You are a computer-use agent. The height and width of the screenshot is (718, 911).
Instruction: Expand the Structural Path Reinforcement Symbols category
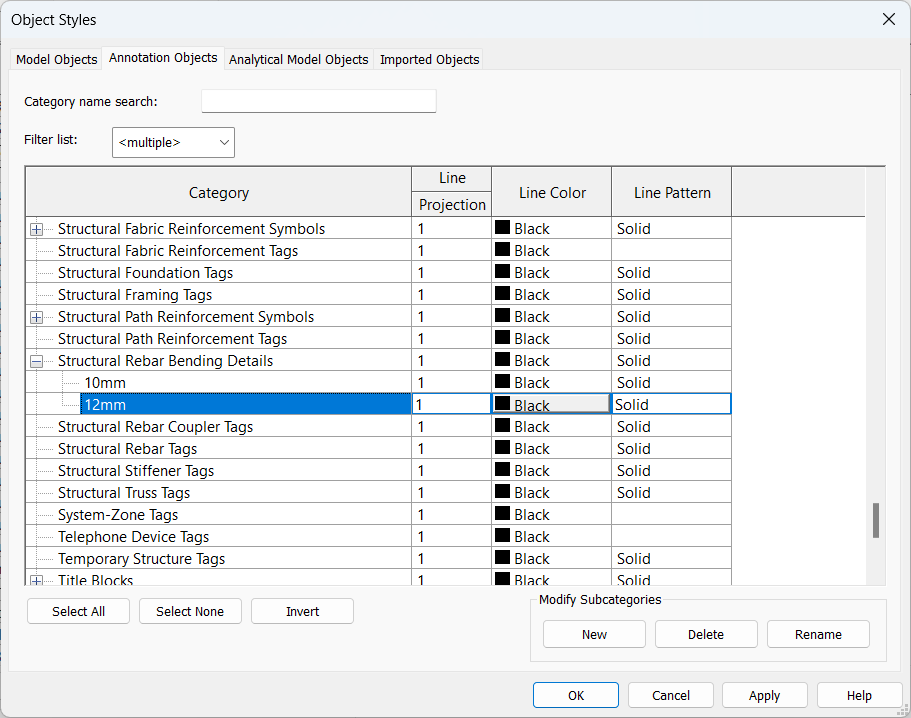point(36,316)
